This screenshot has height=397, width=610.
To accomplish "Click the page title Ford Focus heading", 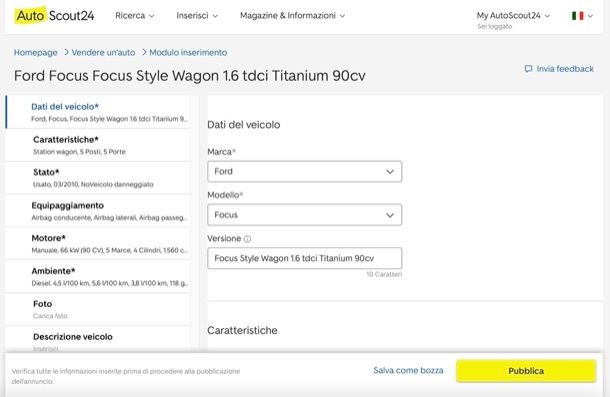I will coord(189,76).
